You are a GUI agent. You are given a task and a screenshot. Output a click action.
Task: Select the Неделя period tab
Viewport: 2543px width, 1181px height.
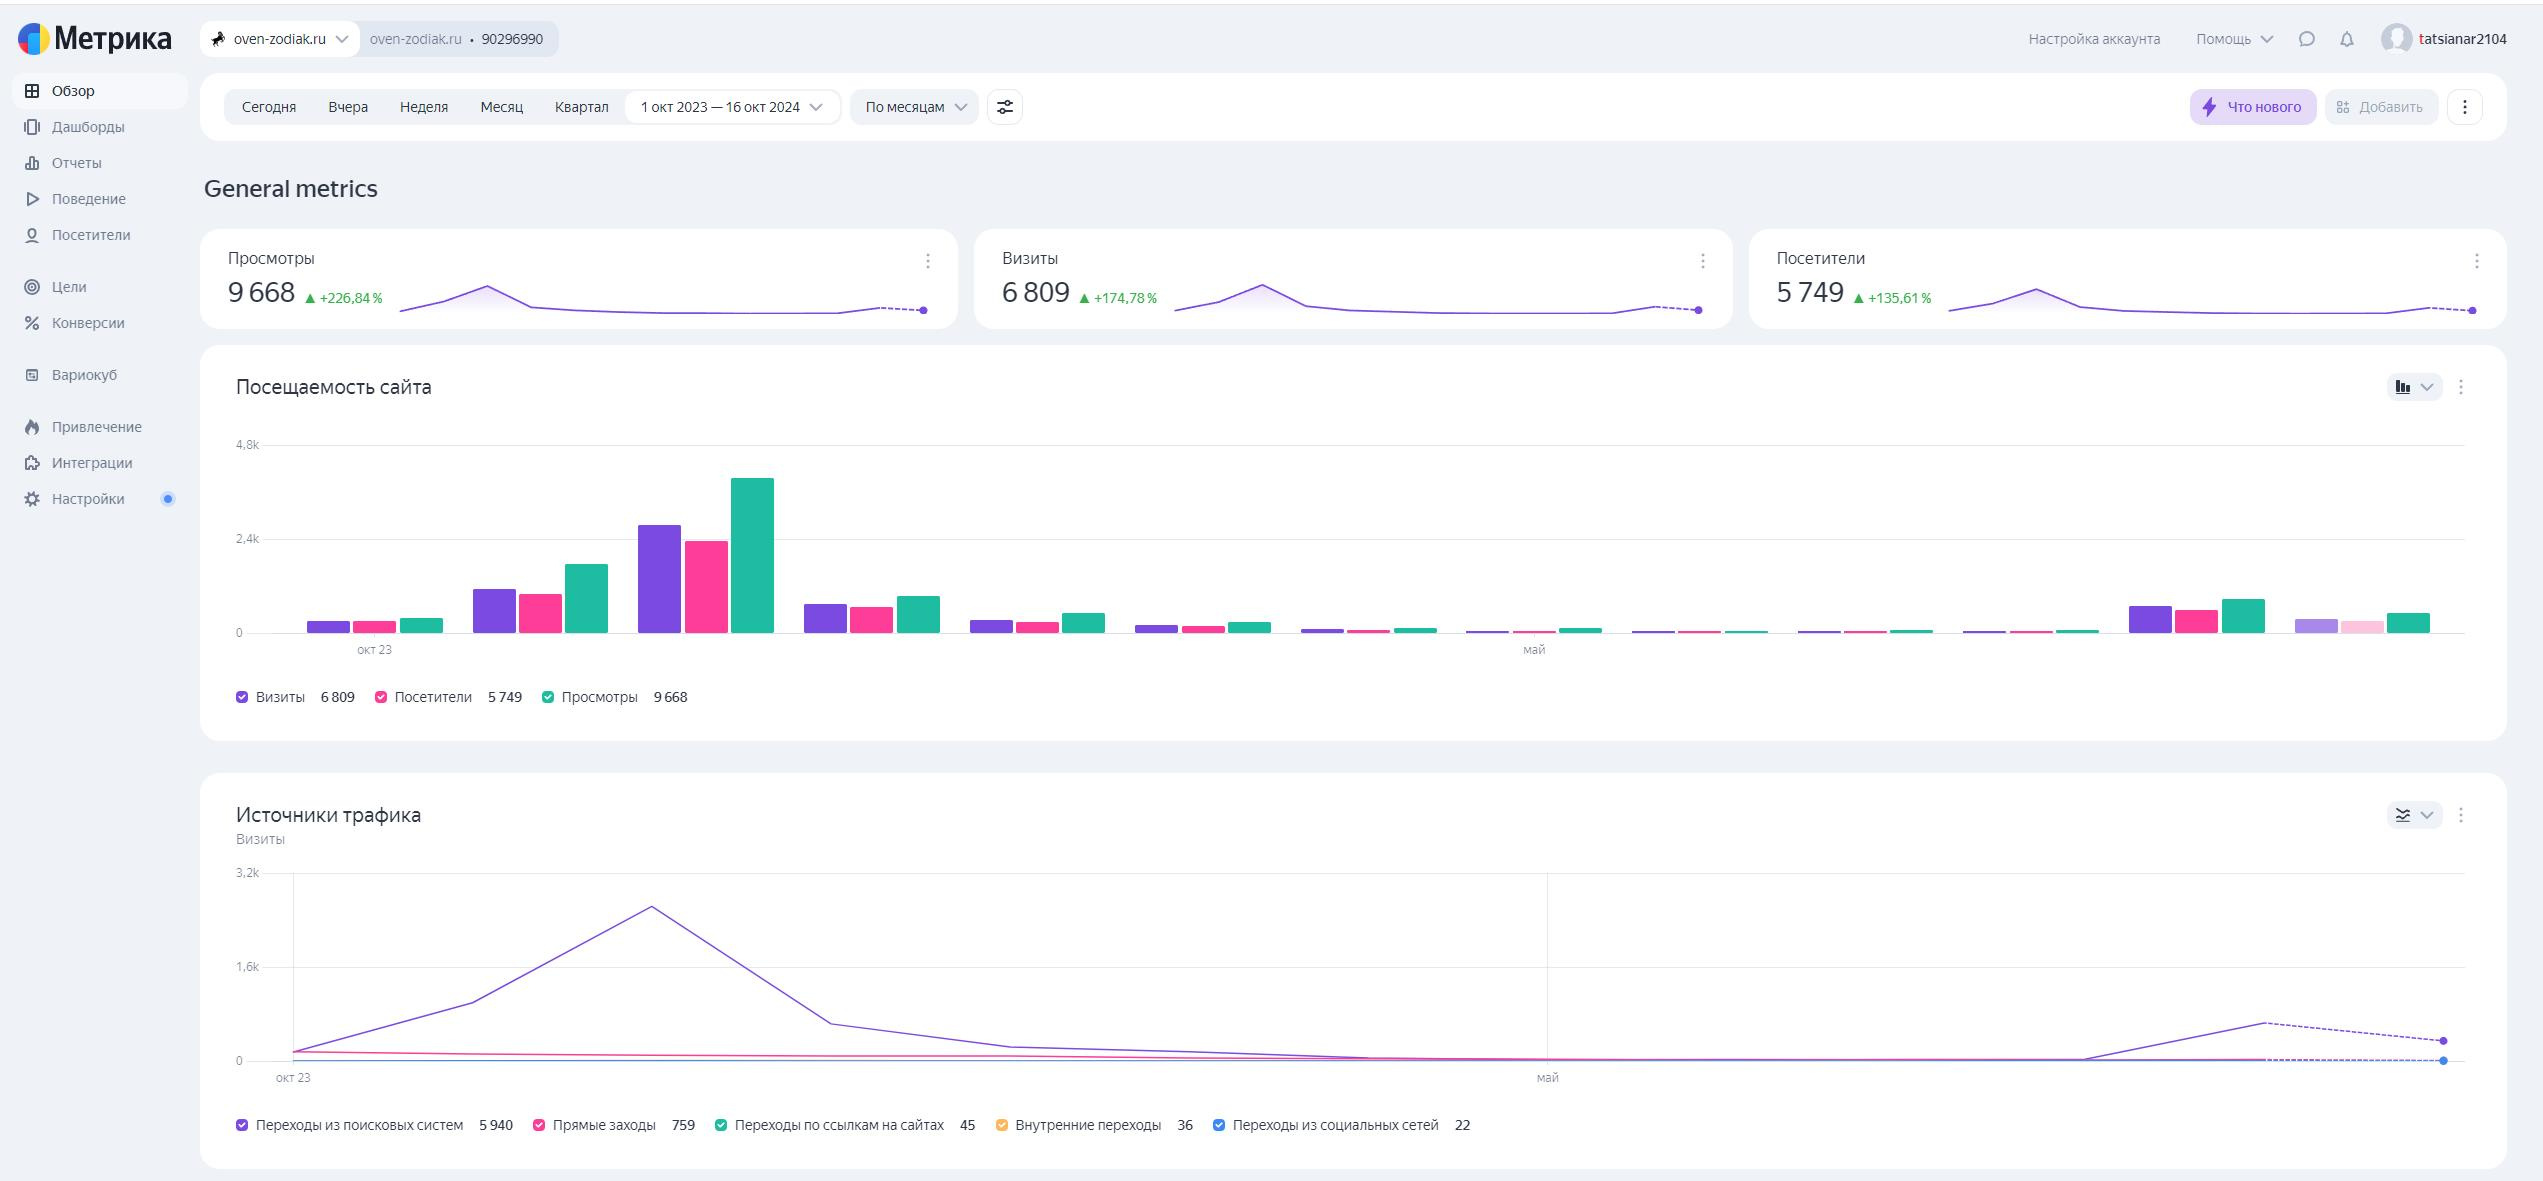[423, 107]
